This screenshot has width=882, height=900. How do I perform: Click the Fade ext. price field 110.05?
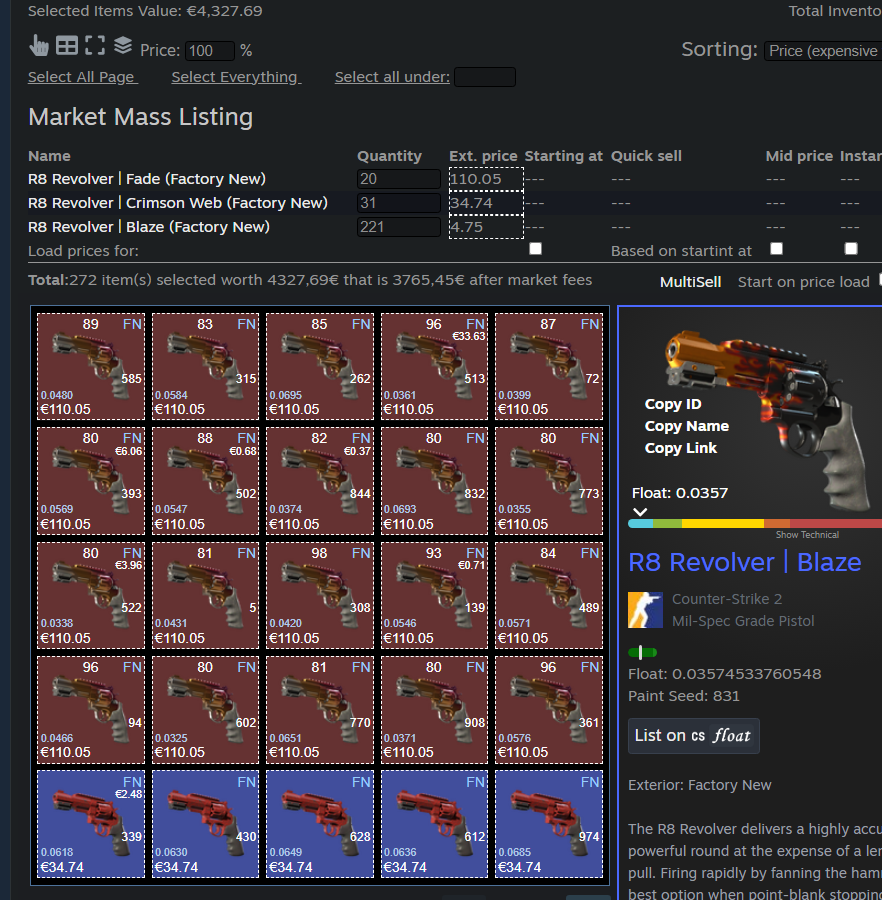[486, 179]
